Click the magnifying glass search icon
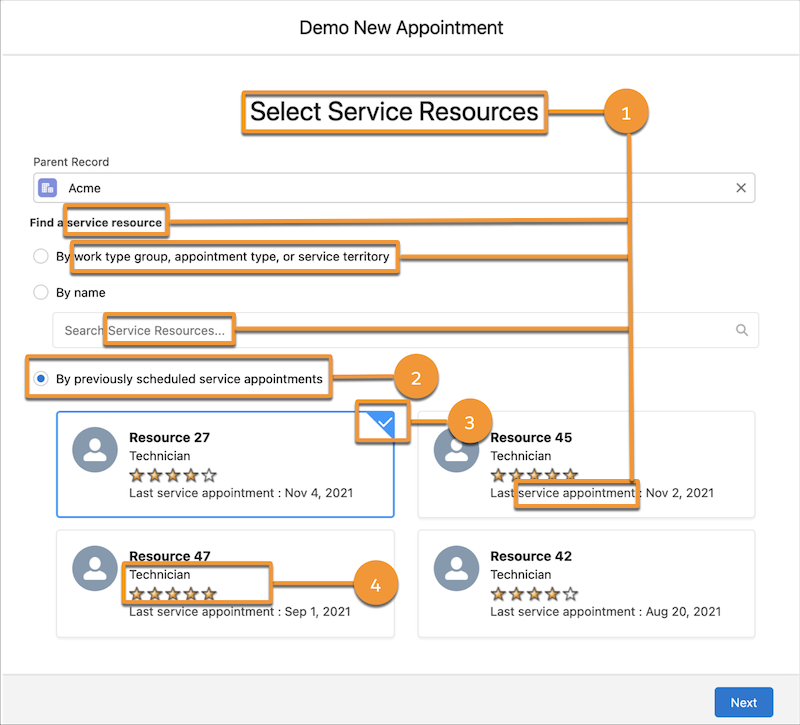 click(741, 329)
